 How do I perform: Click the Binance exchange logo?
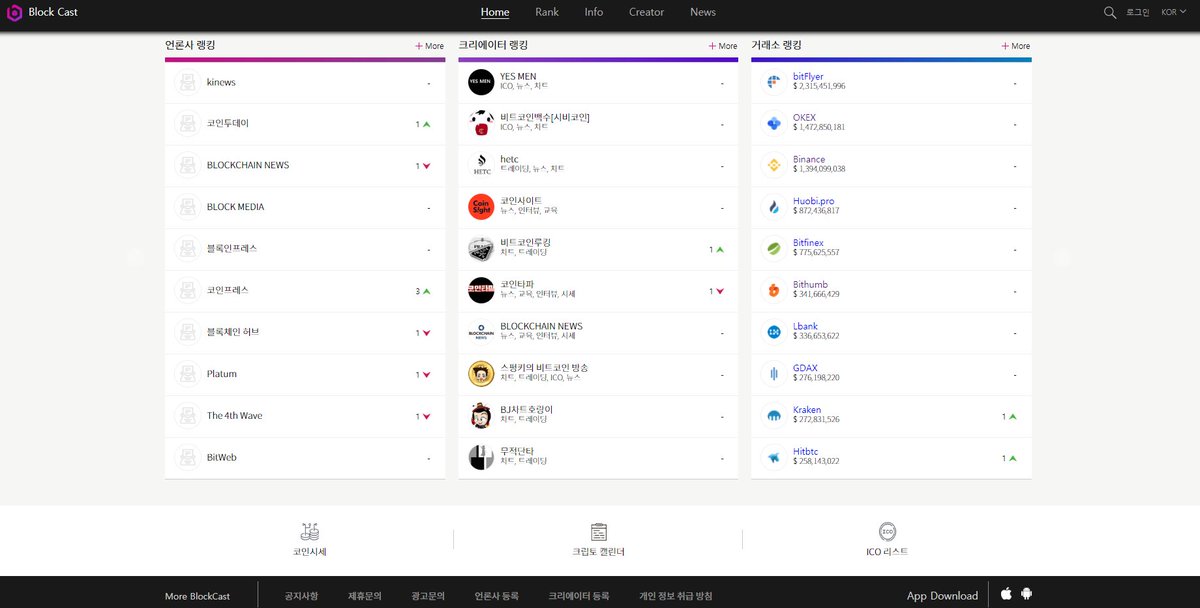(773, 165)
